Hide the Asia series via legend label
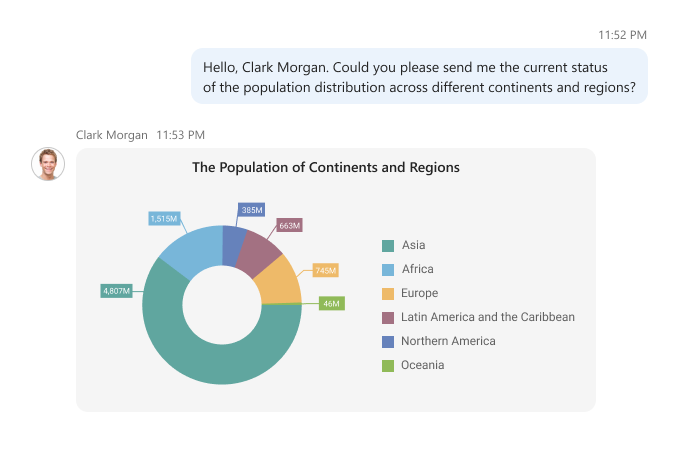680x460 pixels. click(414, 245)
